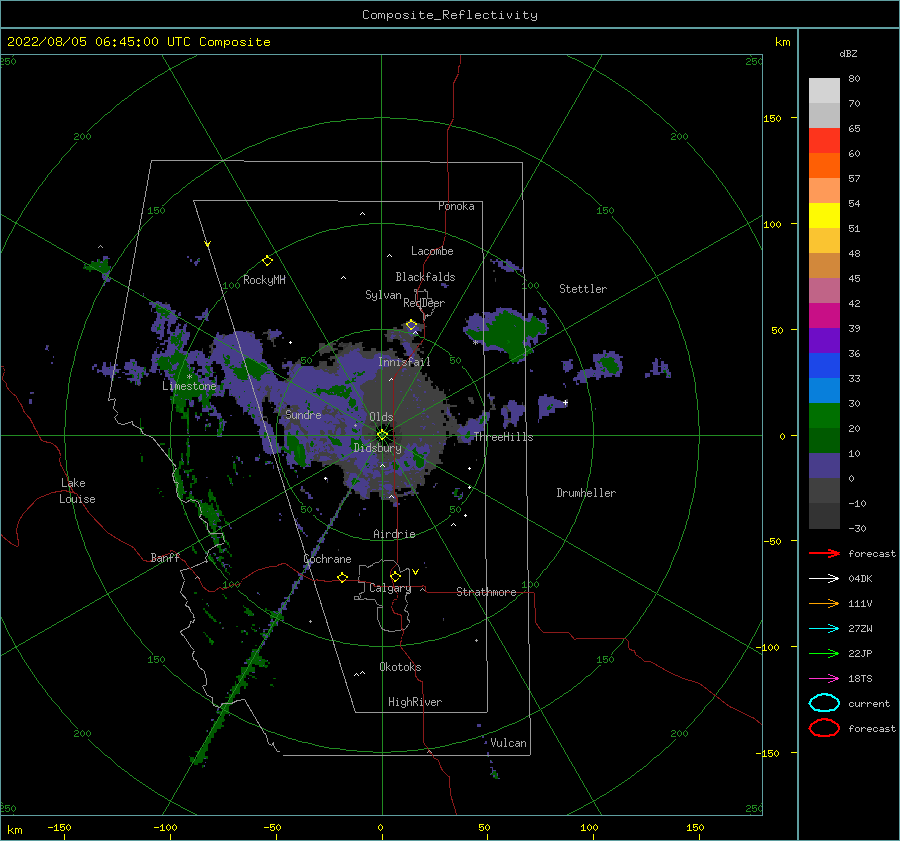Image resolution: width=900 pixels, height=841 pixels.
Task: Click the dBZ legend heading
Action: click(x=848, y=53)
